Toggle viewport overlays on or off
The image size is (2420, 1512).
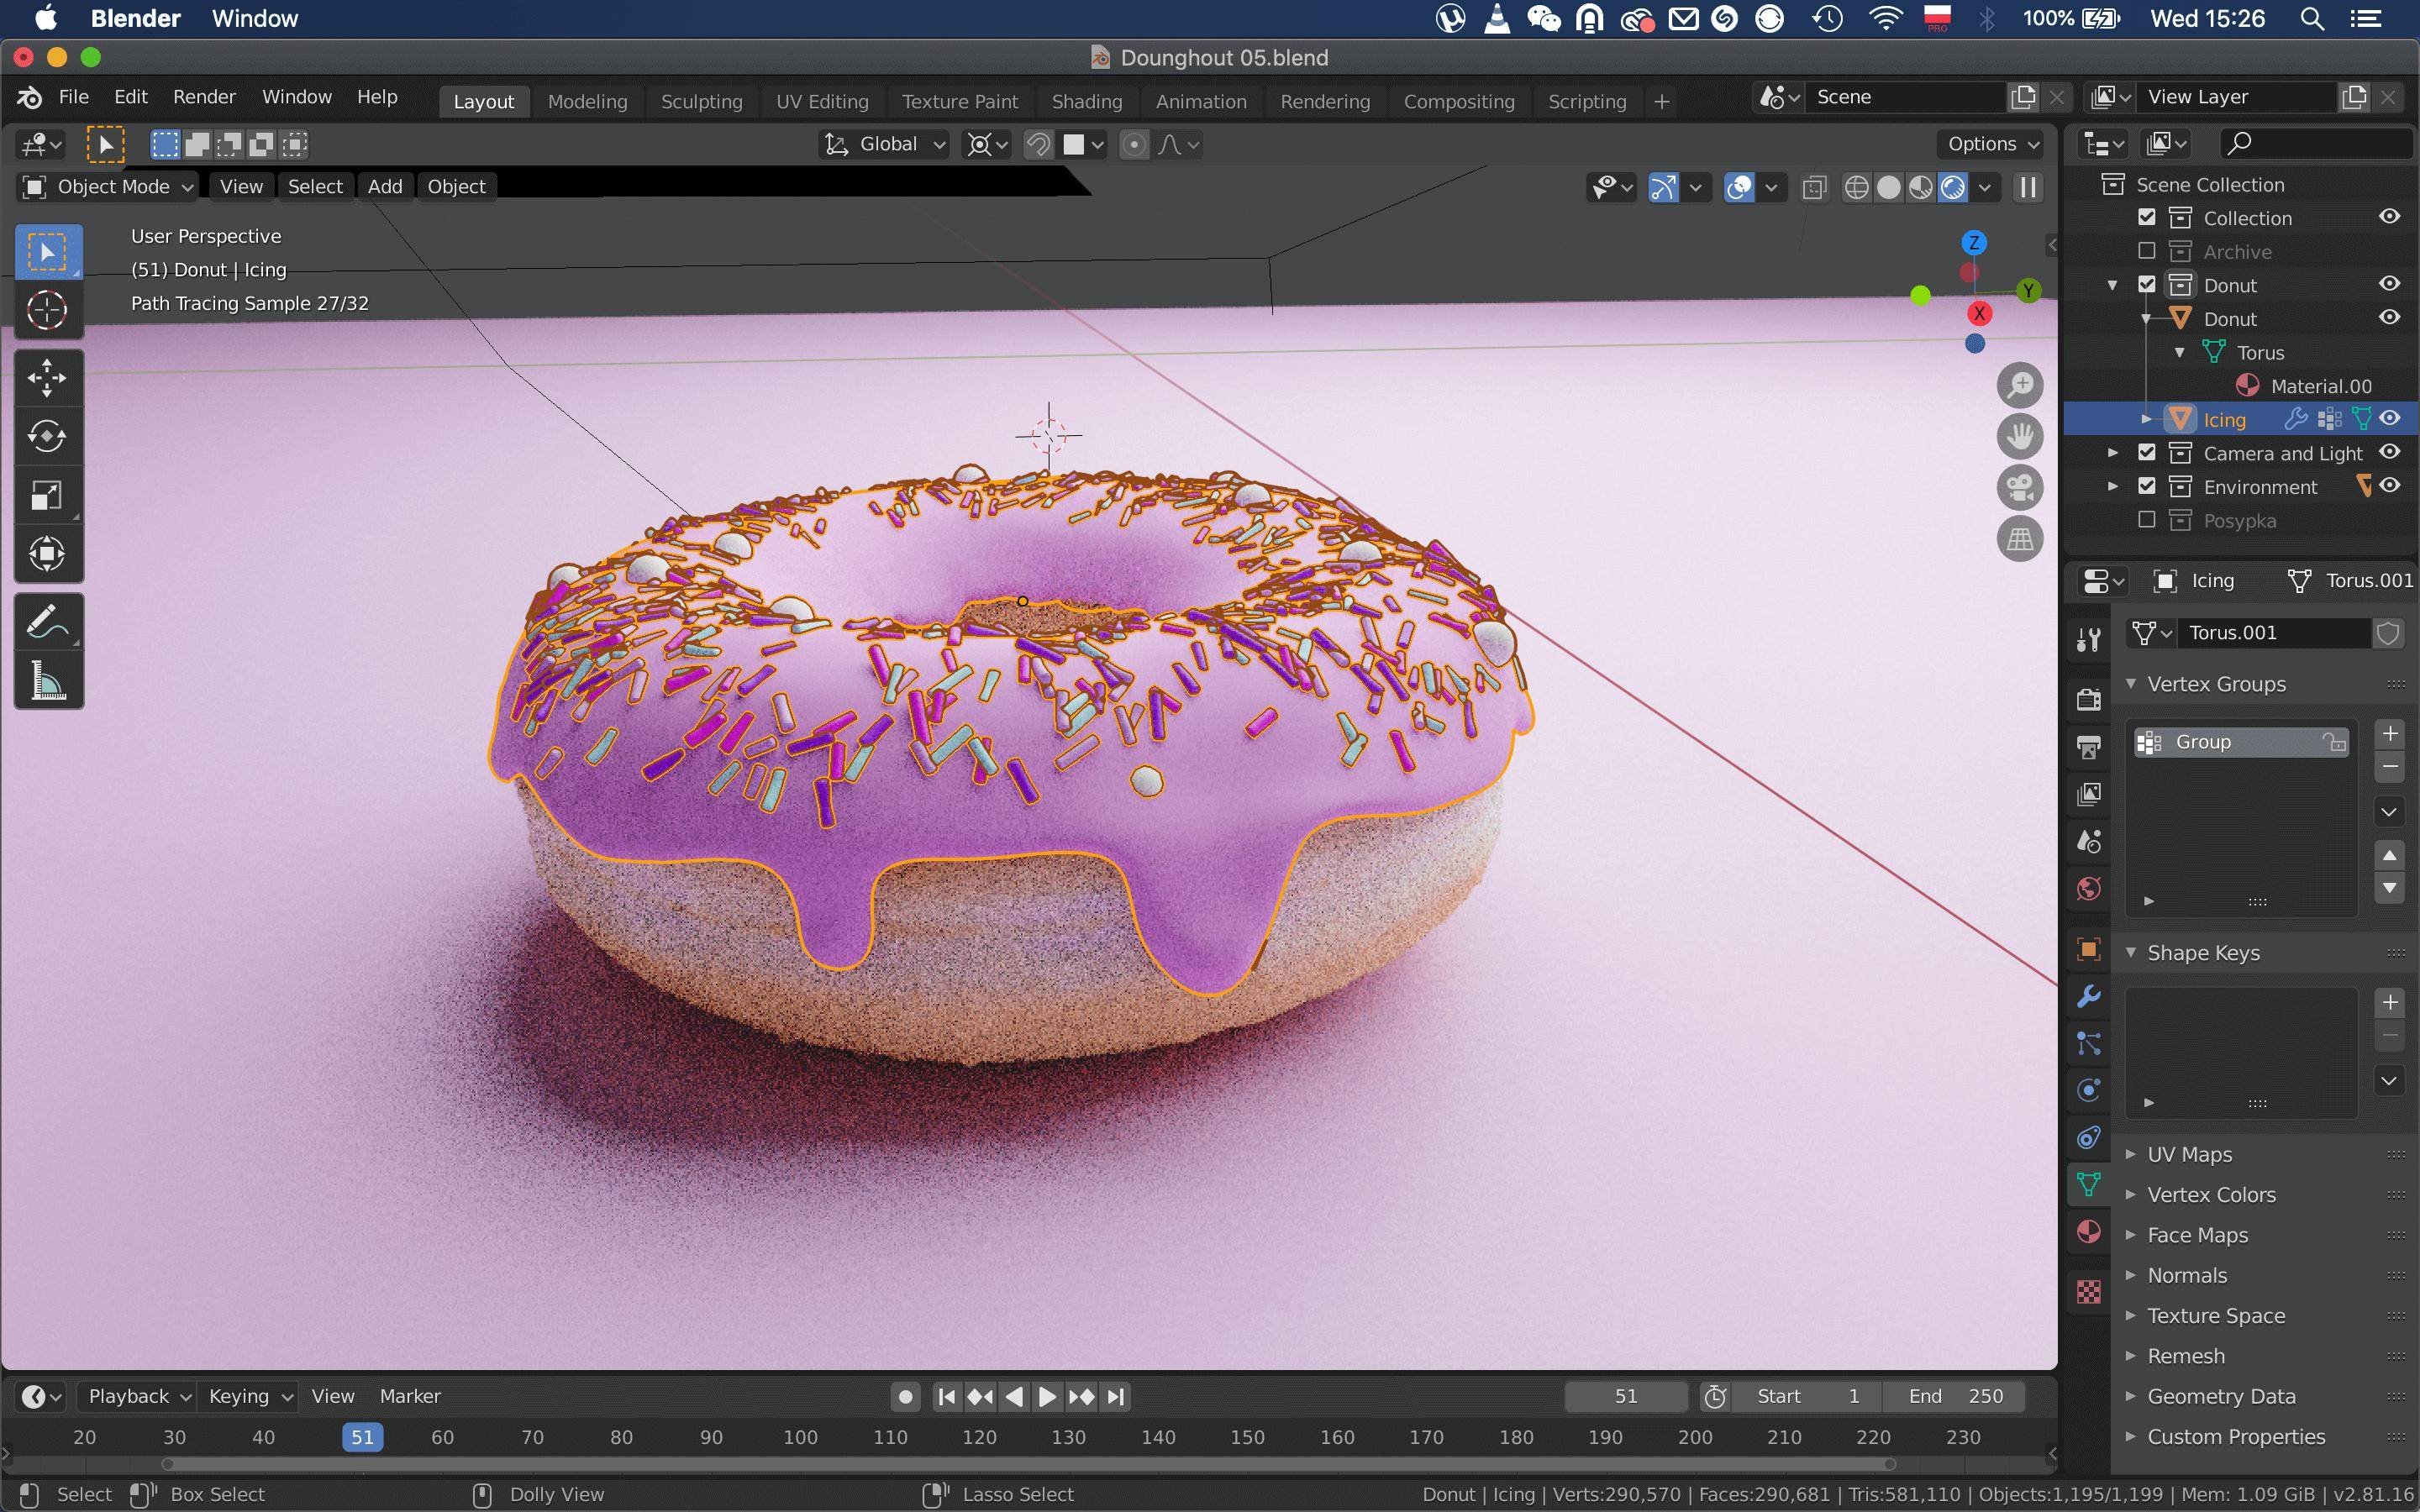(x=1739, y=188)
